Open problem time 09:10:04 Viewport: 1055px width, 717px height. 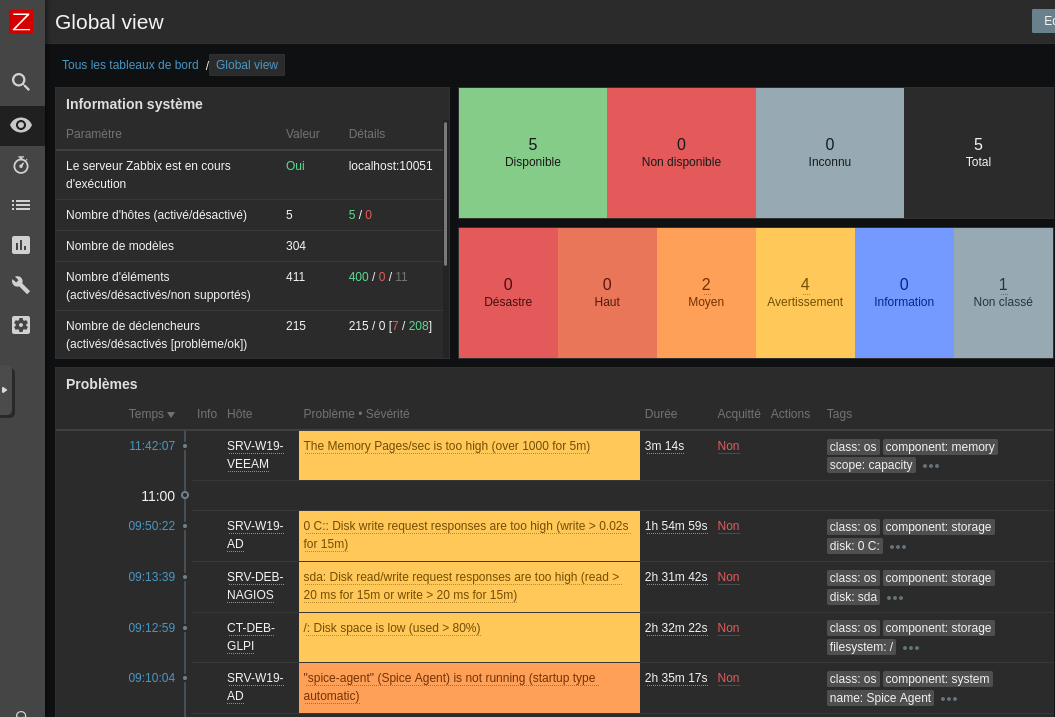click(152, 678)
